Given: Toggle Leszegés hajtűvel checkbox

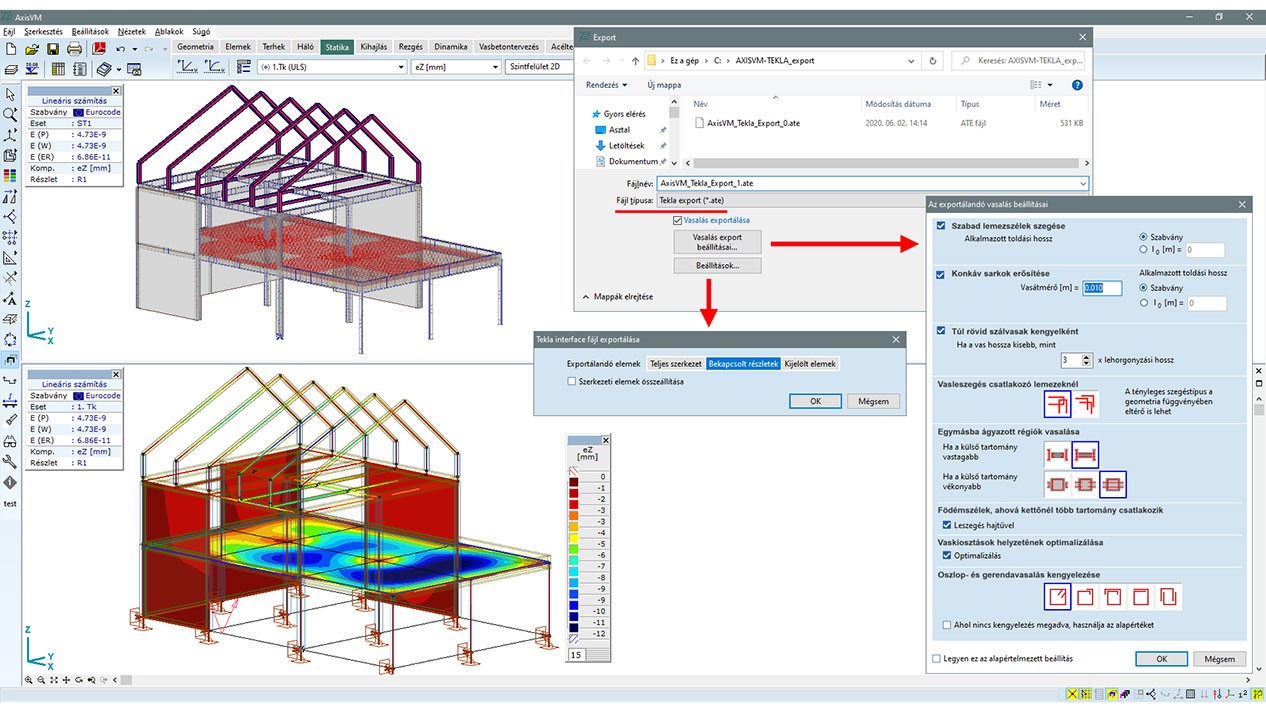Looking at the screenshot, I should click(x=948, y=524).
